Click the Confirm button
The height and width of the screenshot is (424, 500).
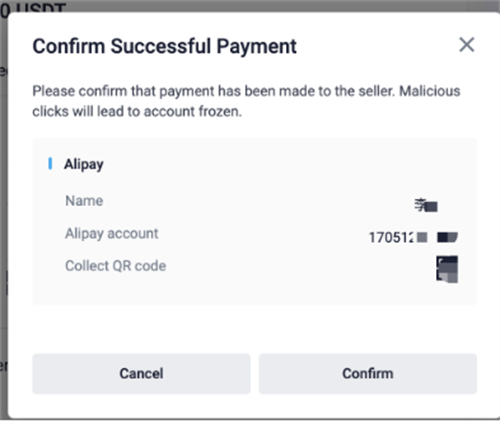tap(368, 374)
